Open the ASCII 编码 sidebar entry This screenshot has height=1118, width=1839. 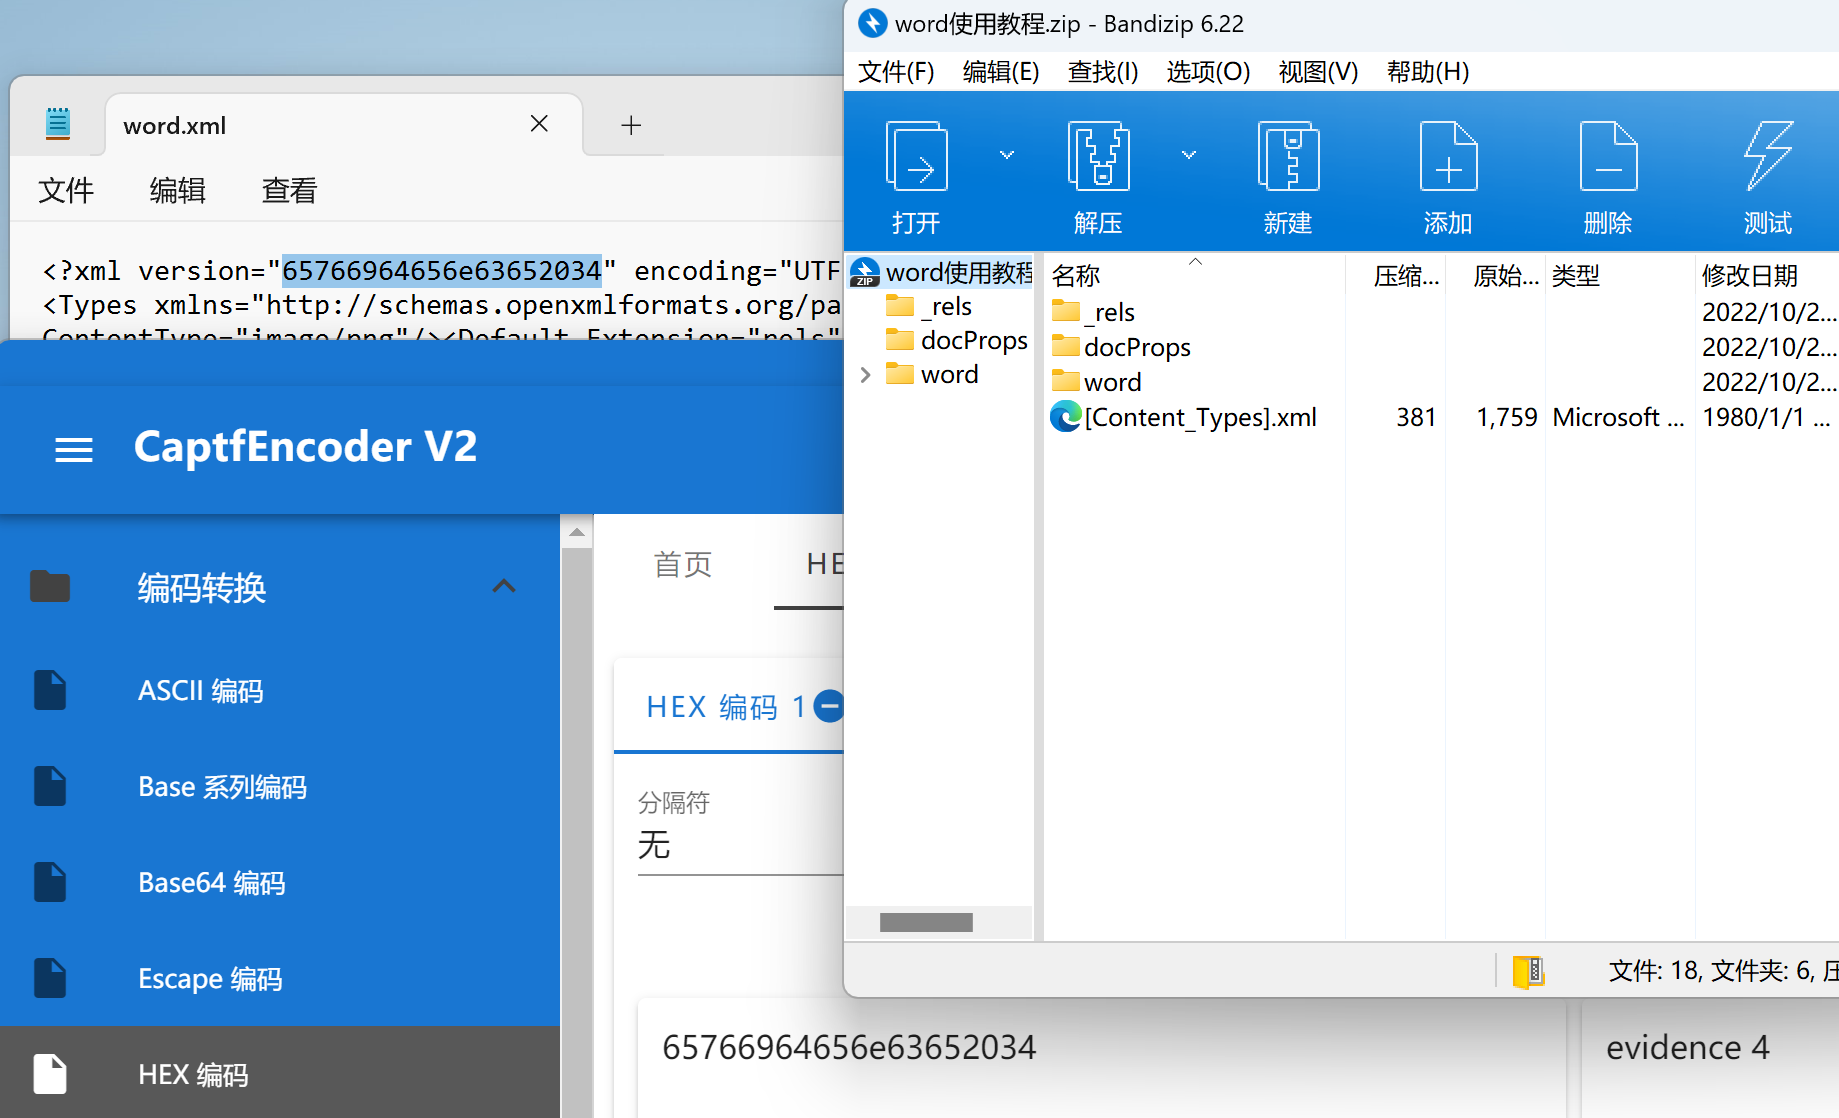coord(200,691)
